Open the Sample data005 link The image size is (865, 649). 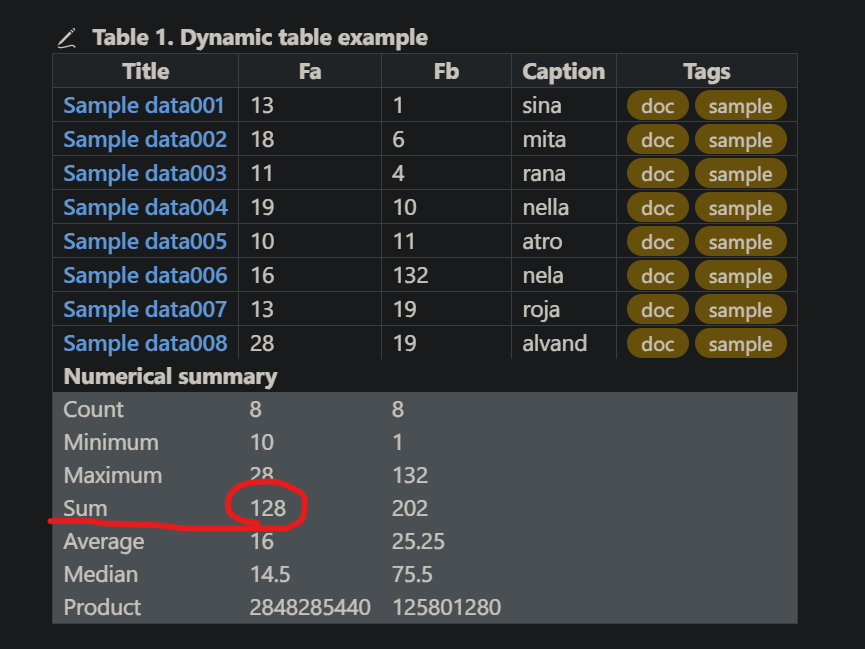(x=145, y=242)
